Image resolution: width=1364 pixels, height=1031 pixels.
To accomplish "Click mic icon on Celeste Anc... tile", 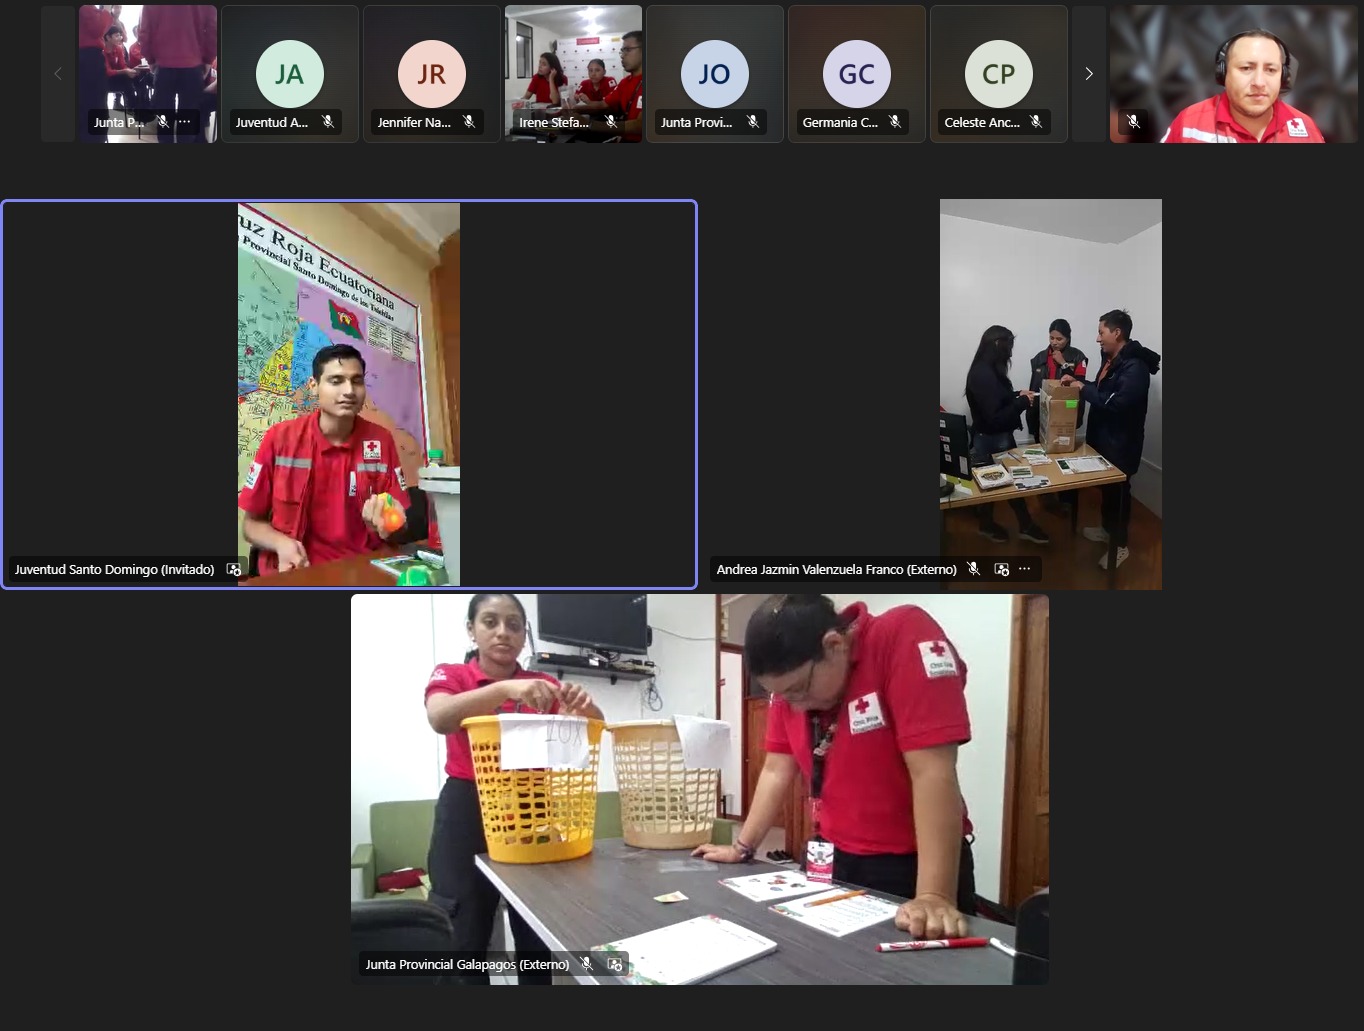I will [x=1036, y=122].
